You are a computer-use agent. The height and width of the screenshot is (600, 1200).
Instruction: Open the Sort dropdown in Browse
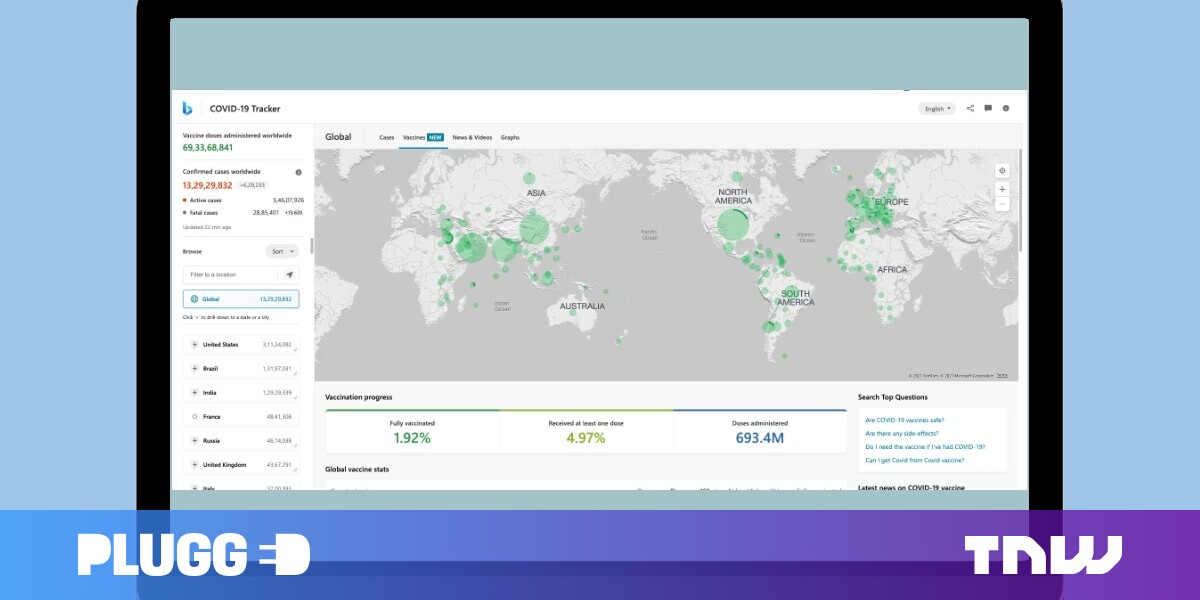coord(281,251)
